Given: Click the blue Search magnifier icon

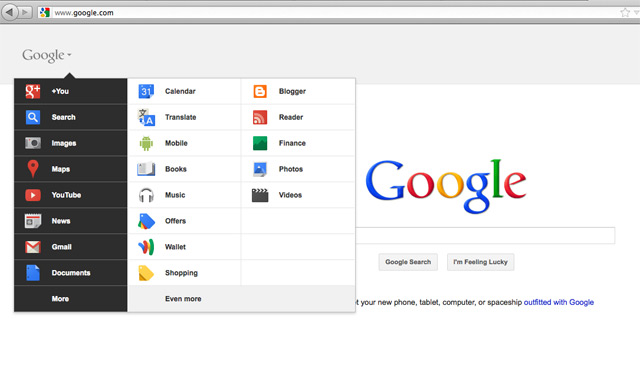Looking at the screenshot, I should click(x=33, y=117).
